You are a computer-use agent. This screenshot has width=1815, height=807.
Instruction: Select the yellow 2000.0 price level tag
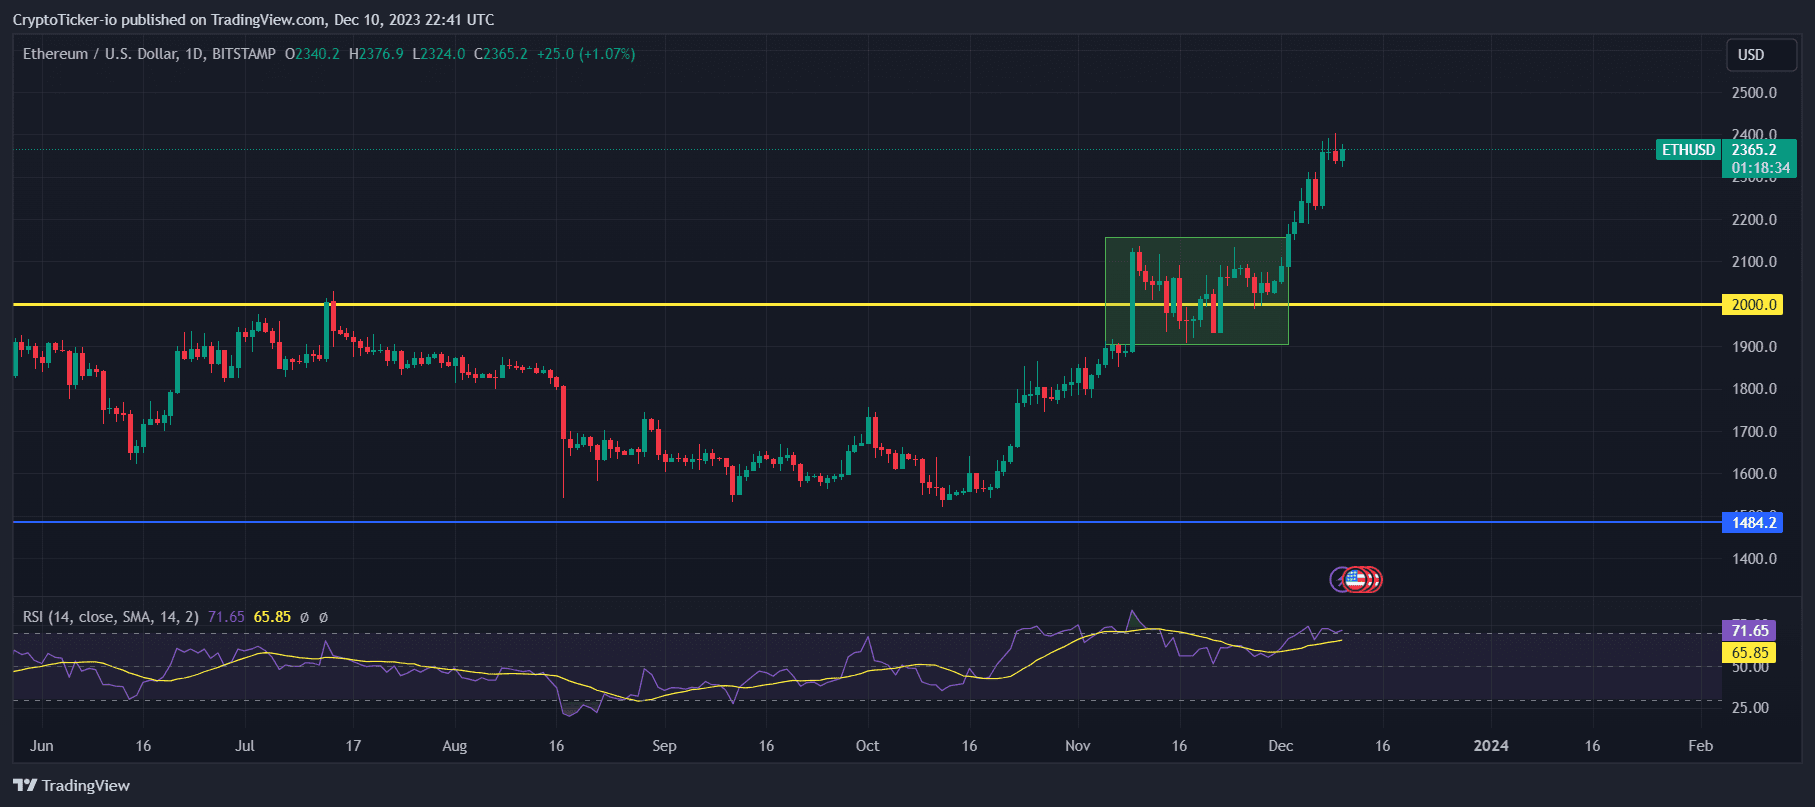[x=1751, y=305]
